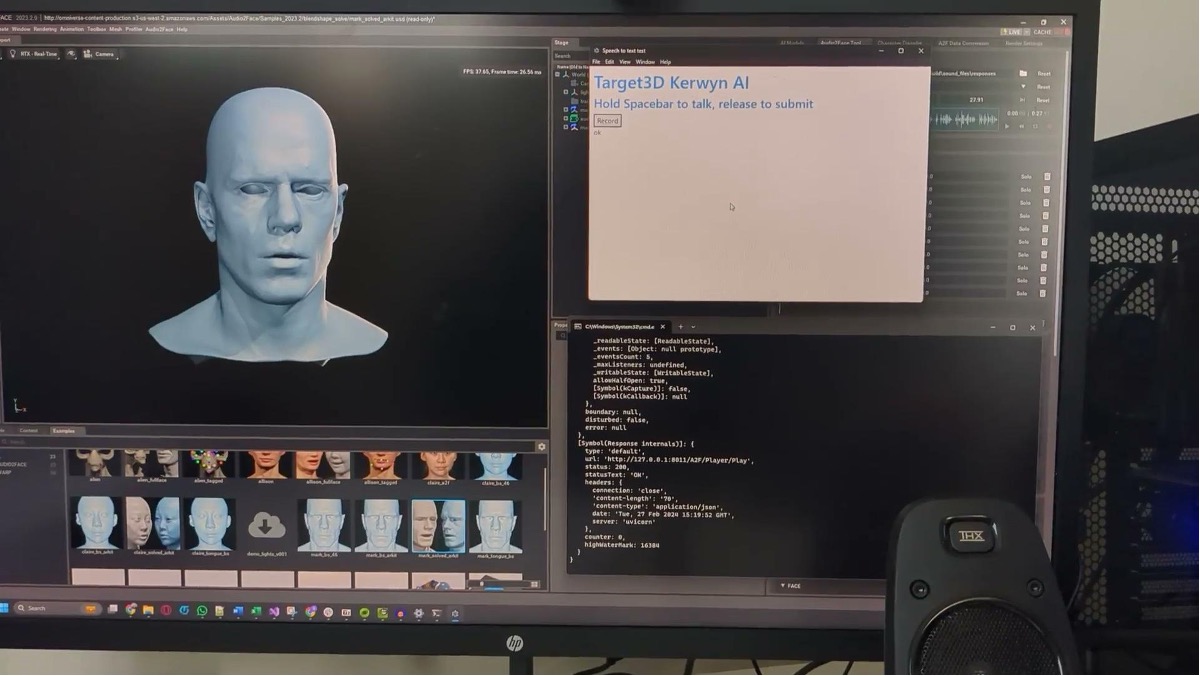Click the Record button in Speech to text window

tap(607, 121)
